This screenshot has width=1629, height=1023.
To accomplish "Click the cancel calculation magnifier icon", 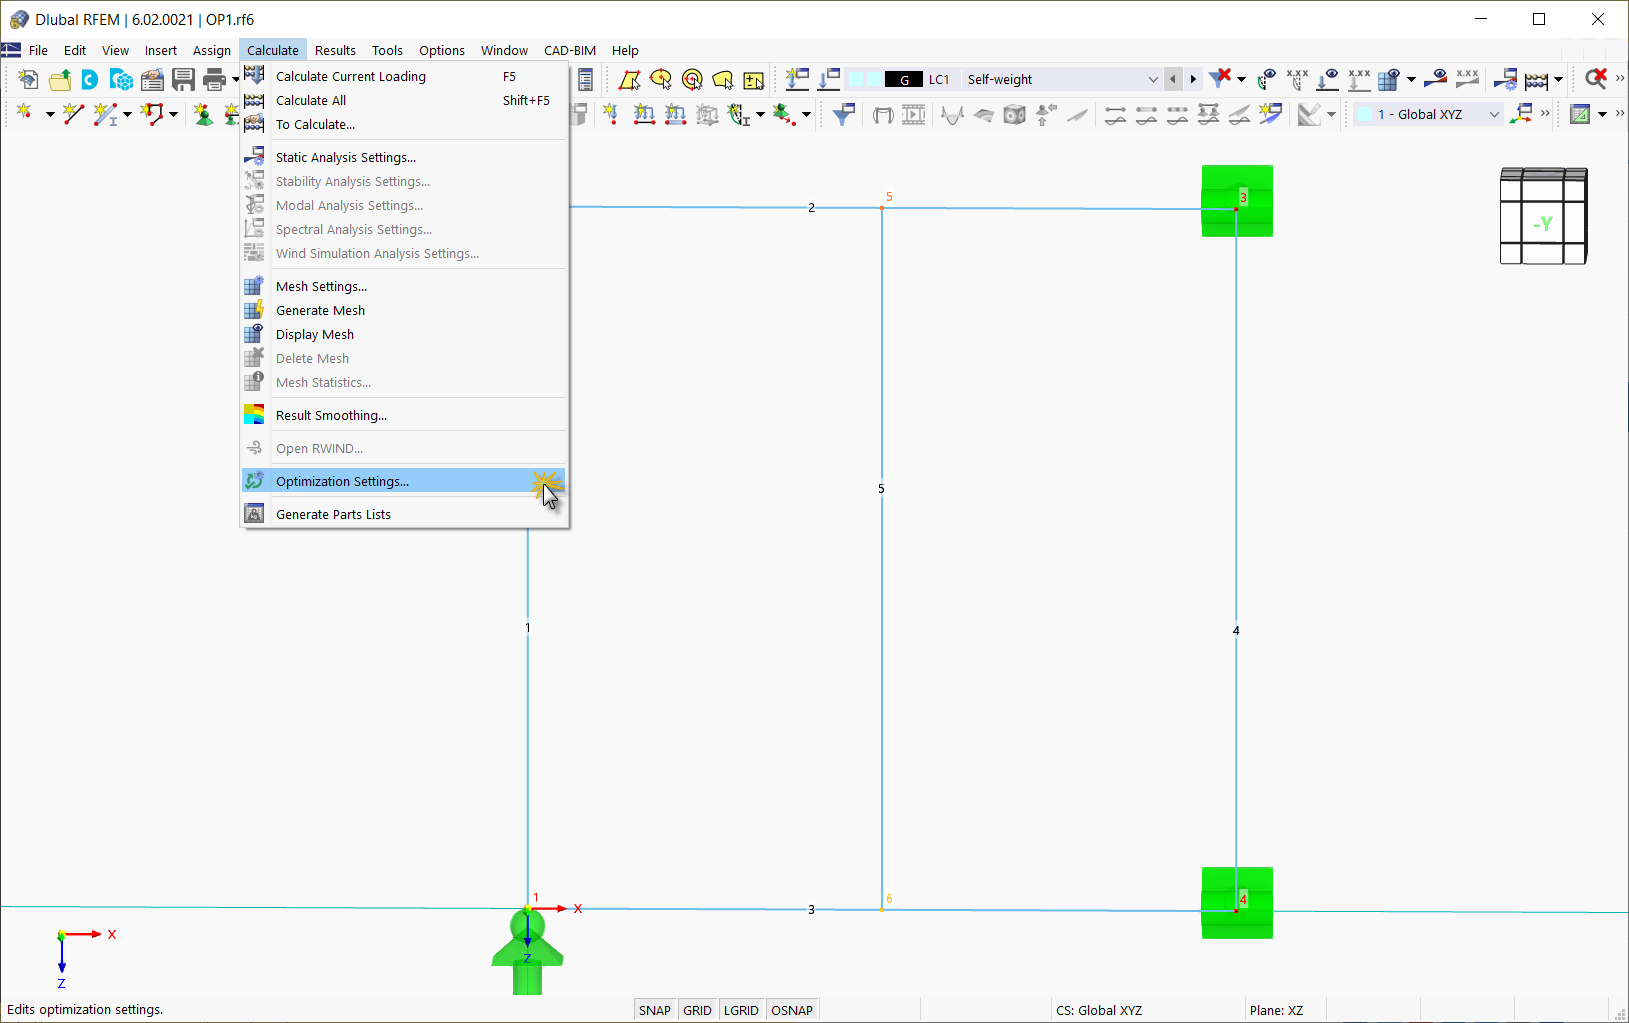I will tap(1598, 78).
